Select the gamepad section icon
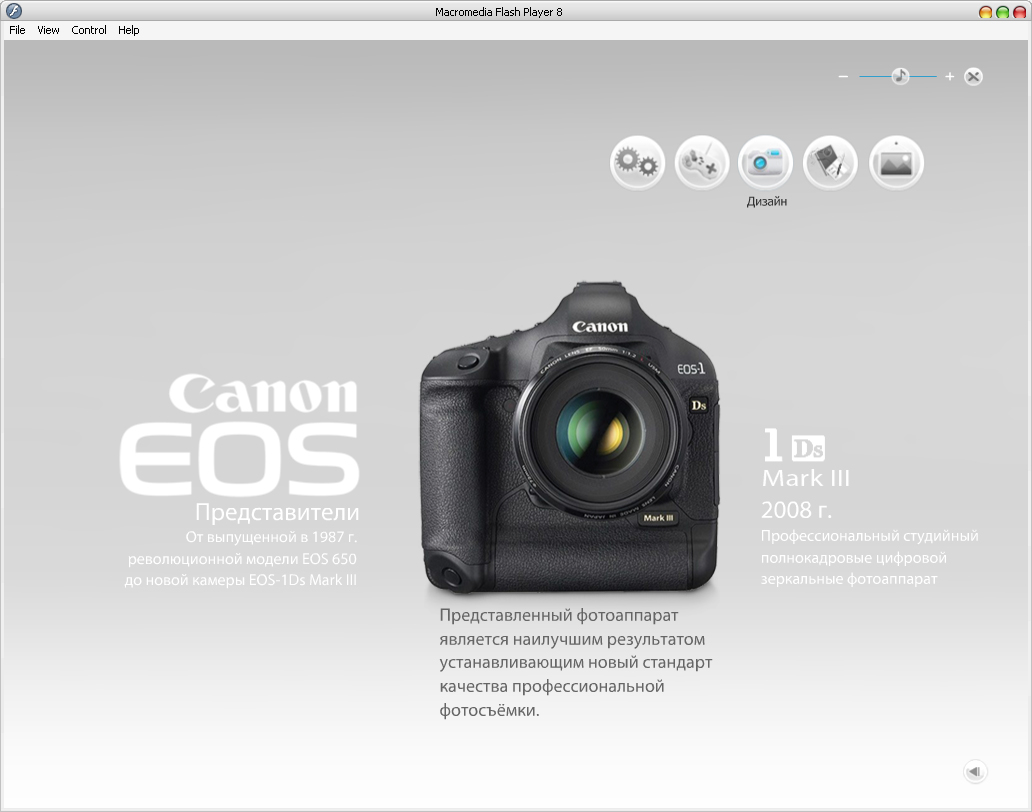This screenshot has height=812, width=1032. pyautogui.click(x=702, y=162)
